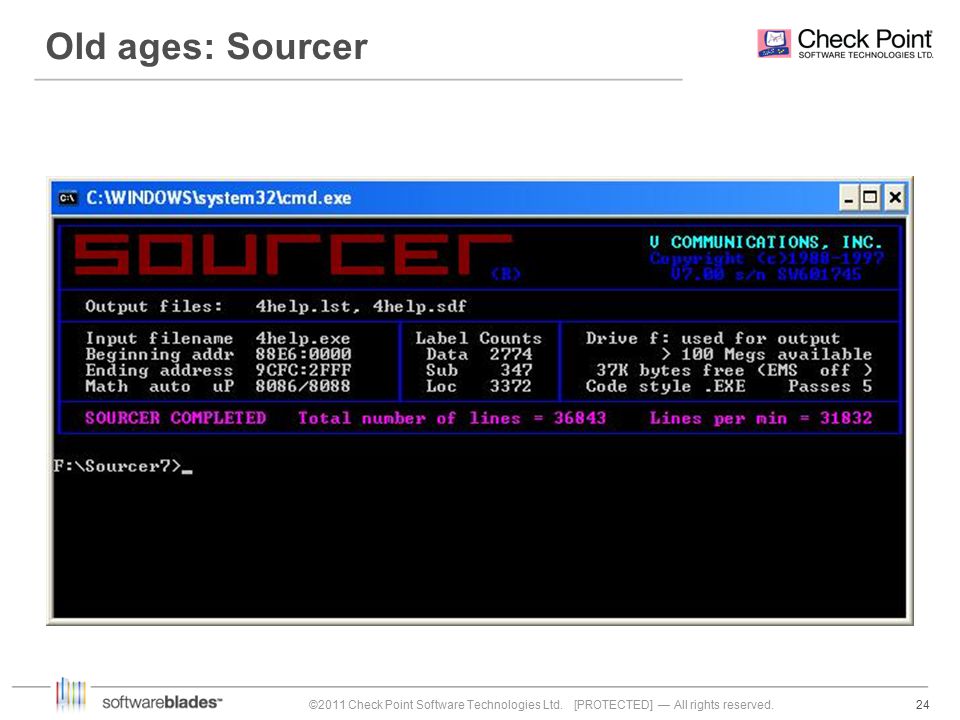Click the 'Input filename' label
The height and width of the screenshot is (720, 960).
click(159, 339)
